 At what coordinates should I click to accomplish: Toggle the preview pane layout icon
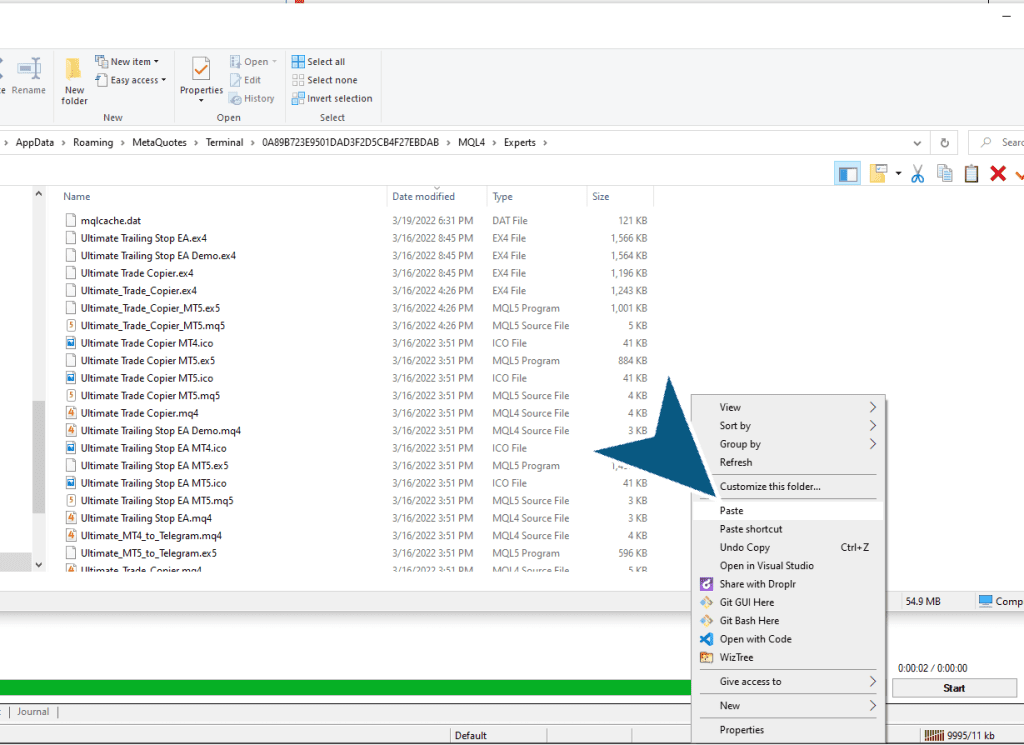click(848, 174)
